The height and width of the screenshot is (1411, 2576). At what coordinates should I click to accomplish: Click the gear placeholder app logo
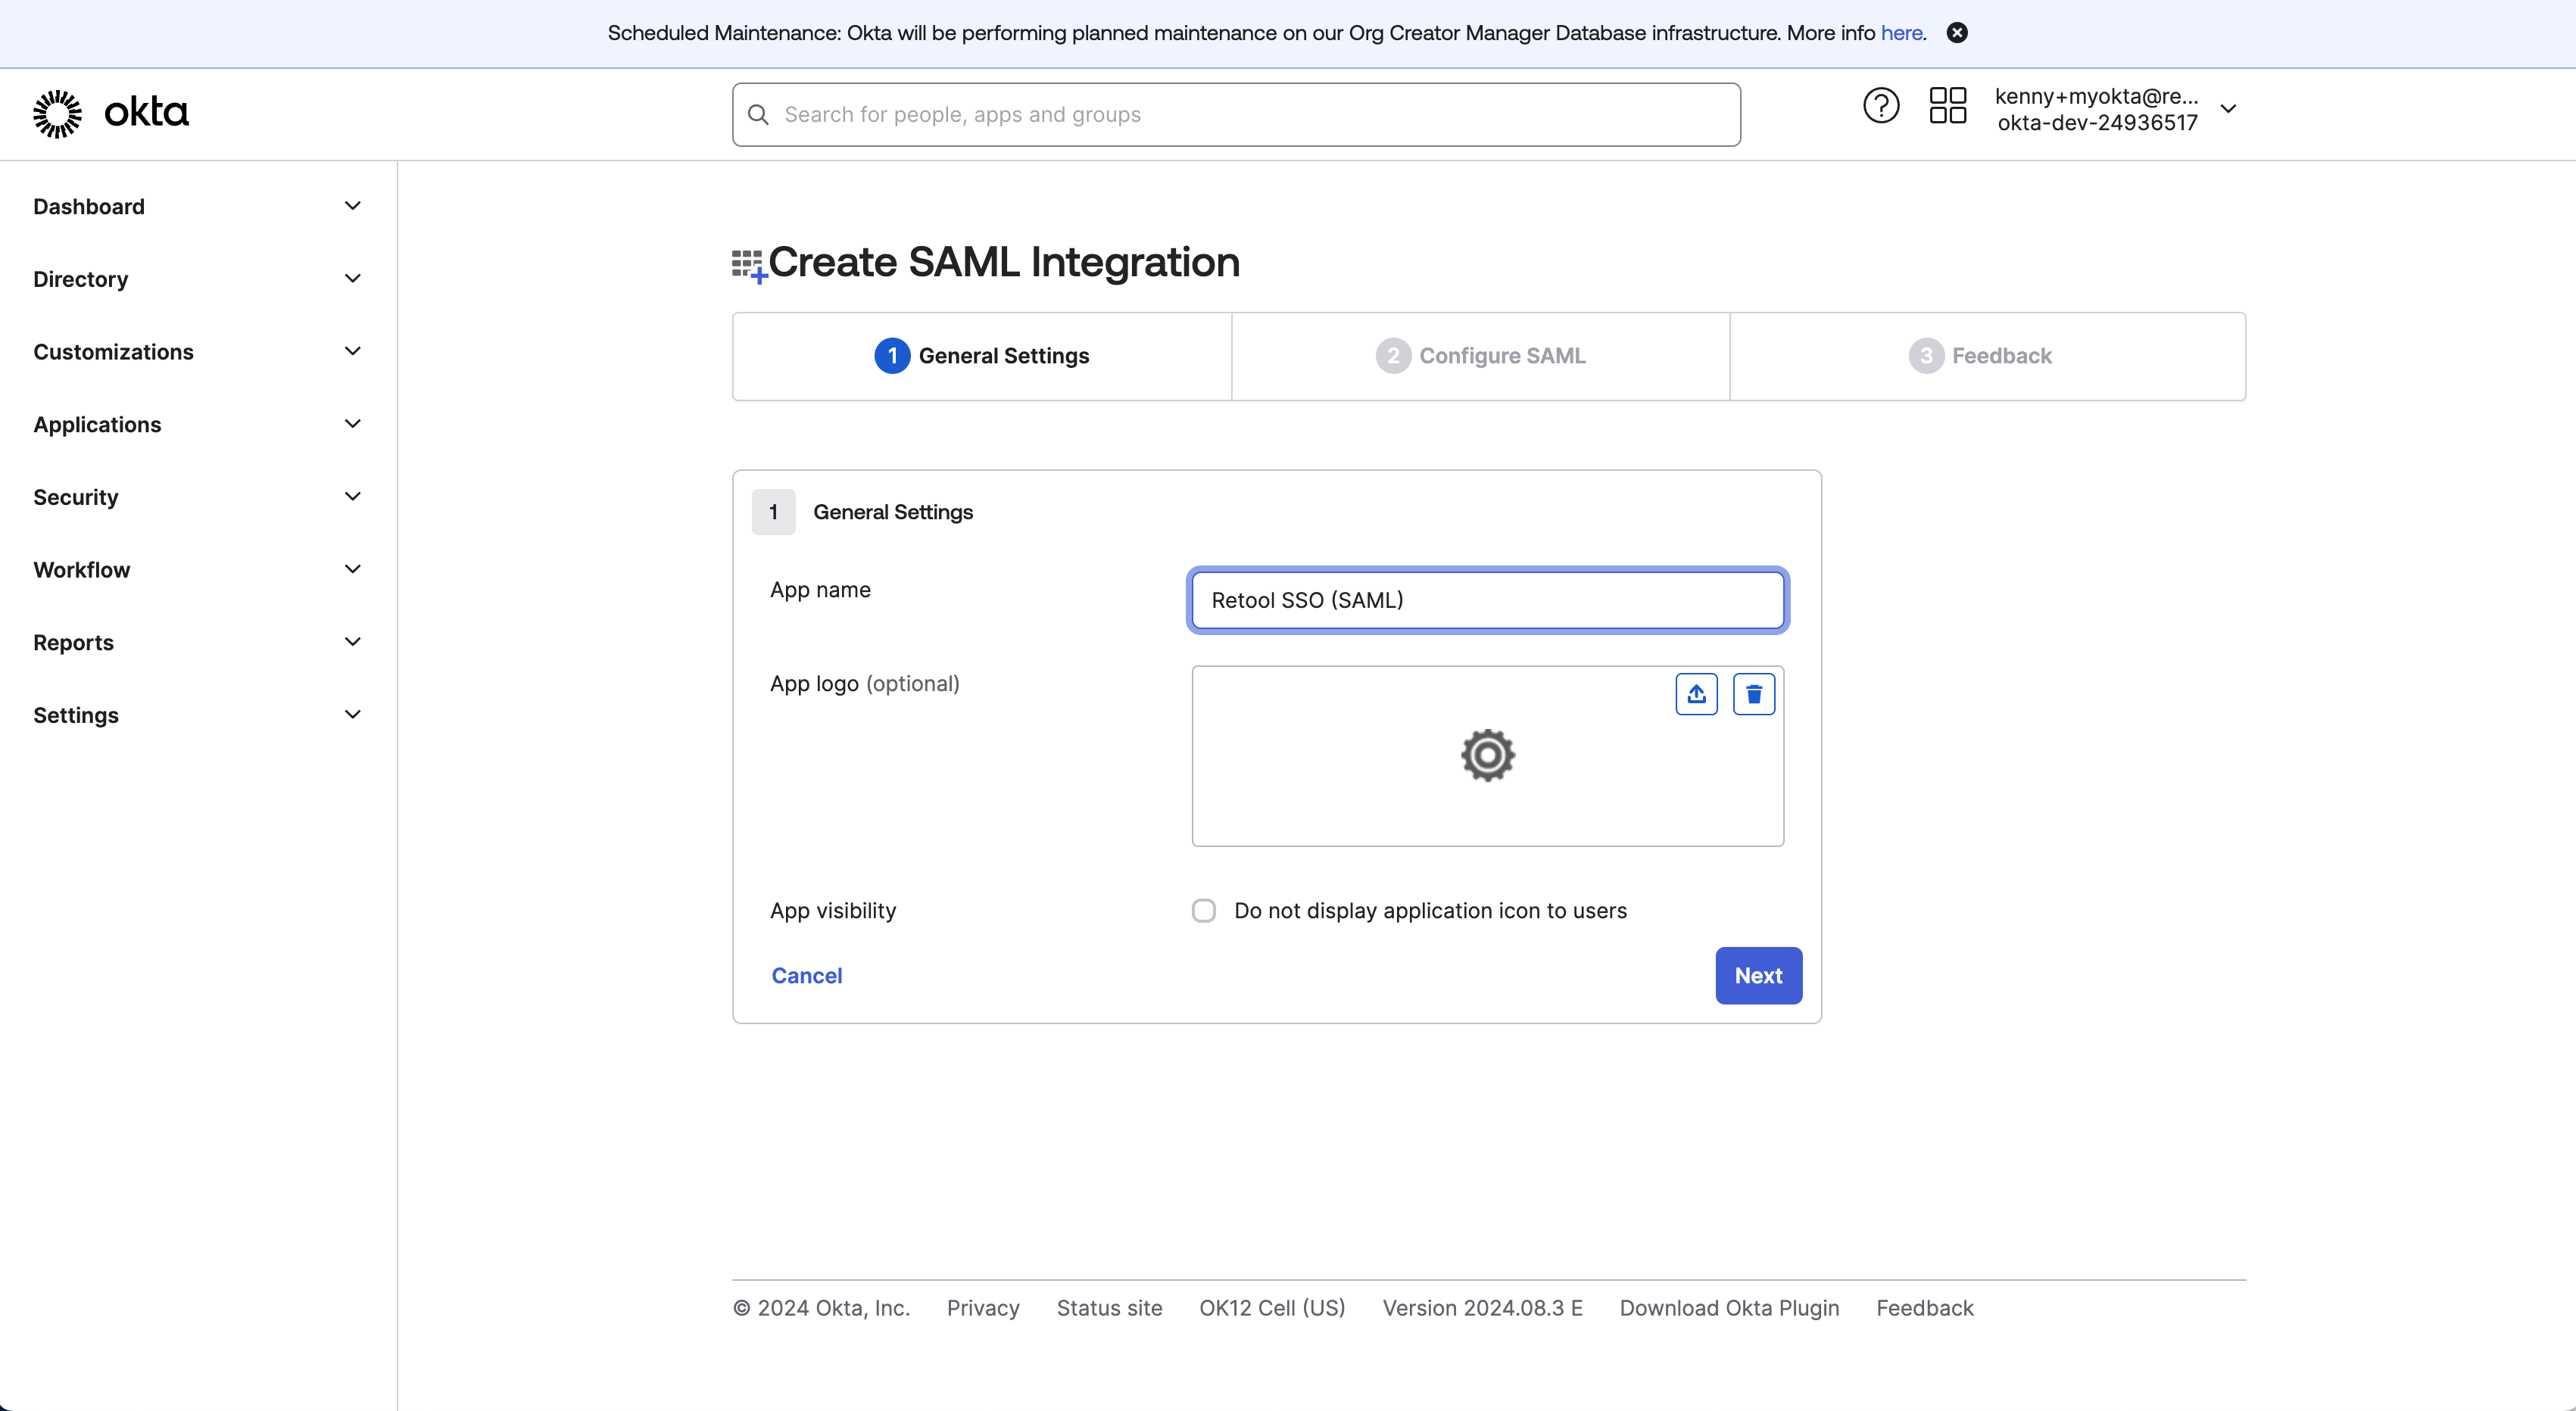(x=1487, y=755)
